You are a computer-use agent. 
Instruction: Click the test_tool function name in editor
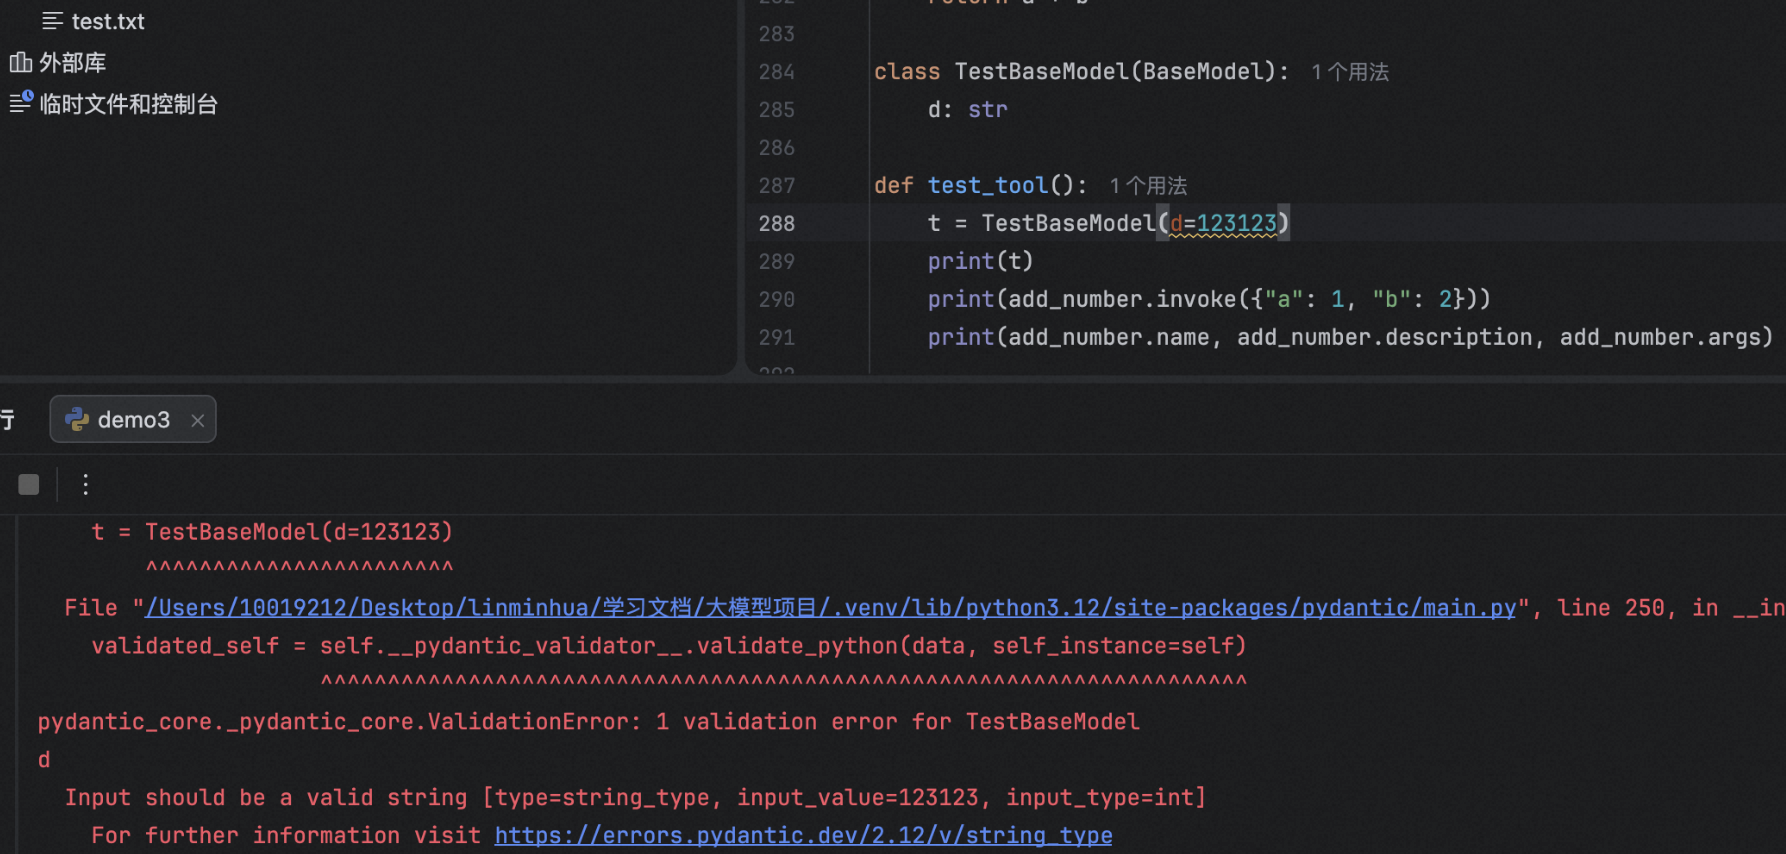point(987,186)
